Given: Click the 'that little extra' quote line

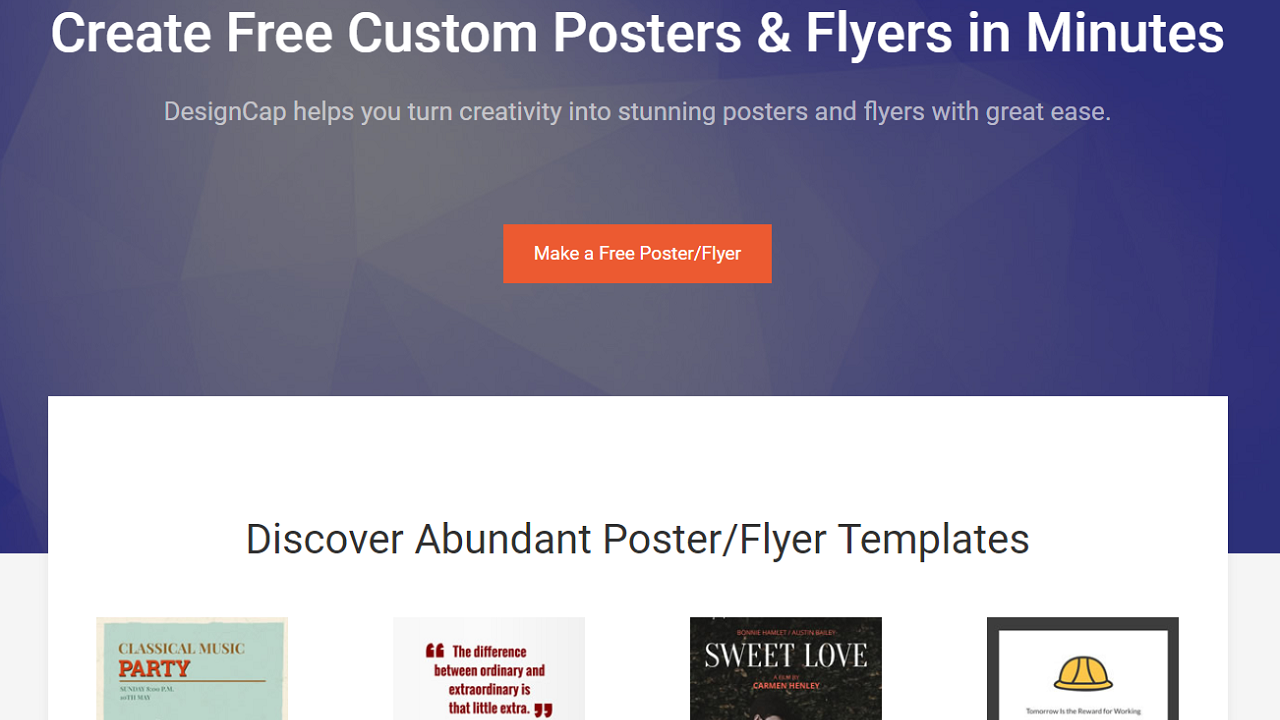Looking at the screenshot, I should [x=490, y=708].
